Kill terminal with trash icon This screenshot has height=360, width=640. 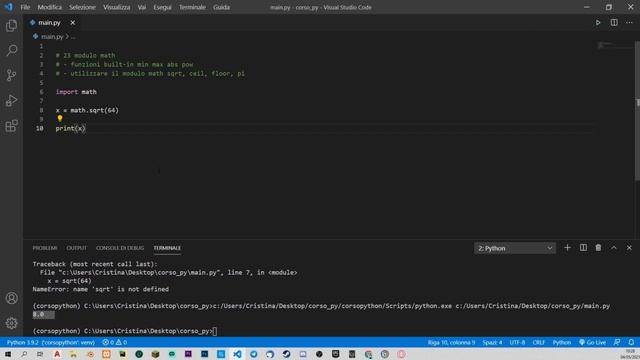598,248
